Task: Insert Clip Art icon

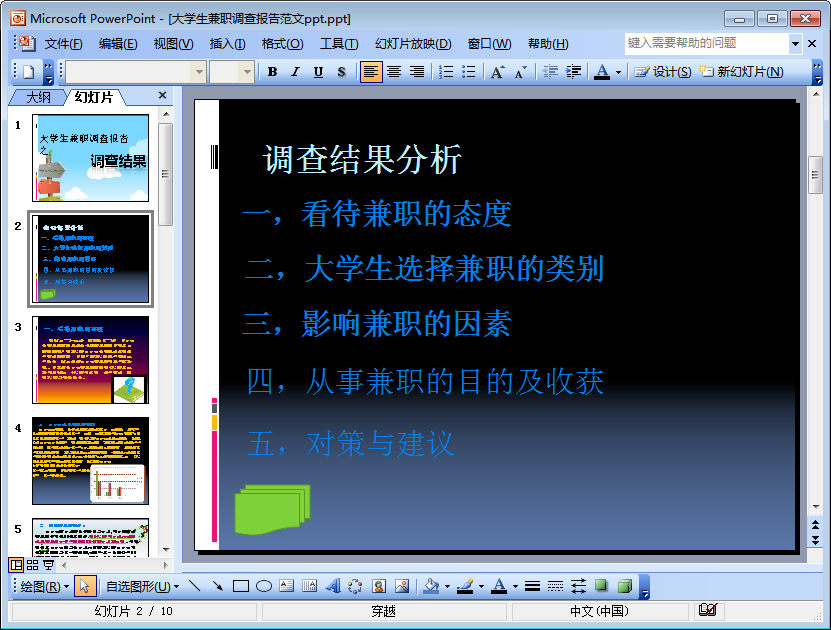Action: tap(379, 586)
